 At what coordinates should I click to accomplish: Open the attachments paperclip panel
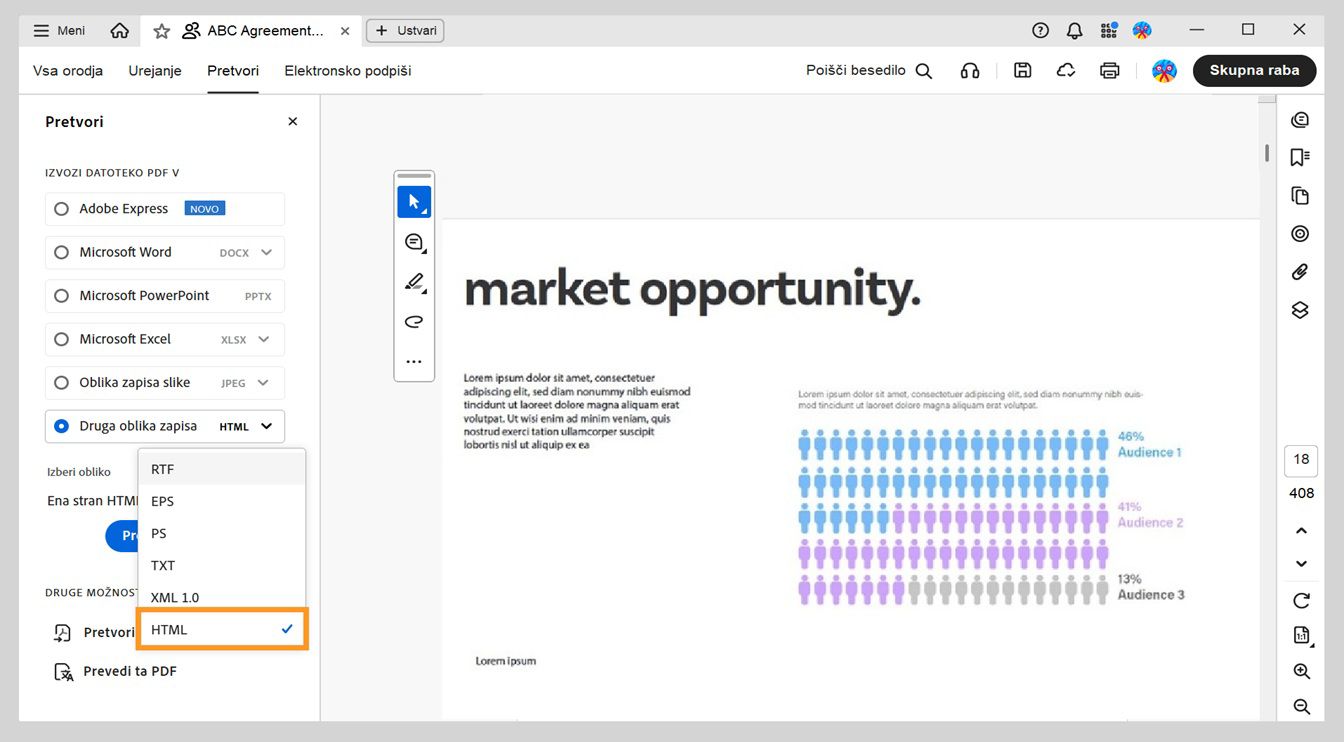pos(1300,271)
